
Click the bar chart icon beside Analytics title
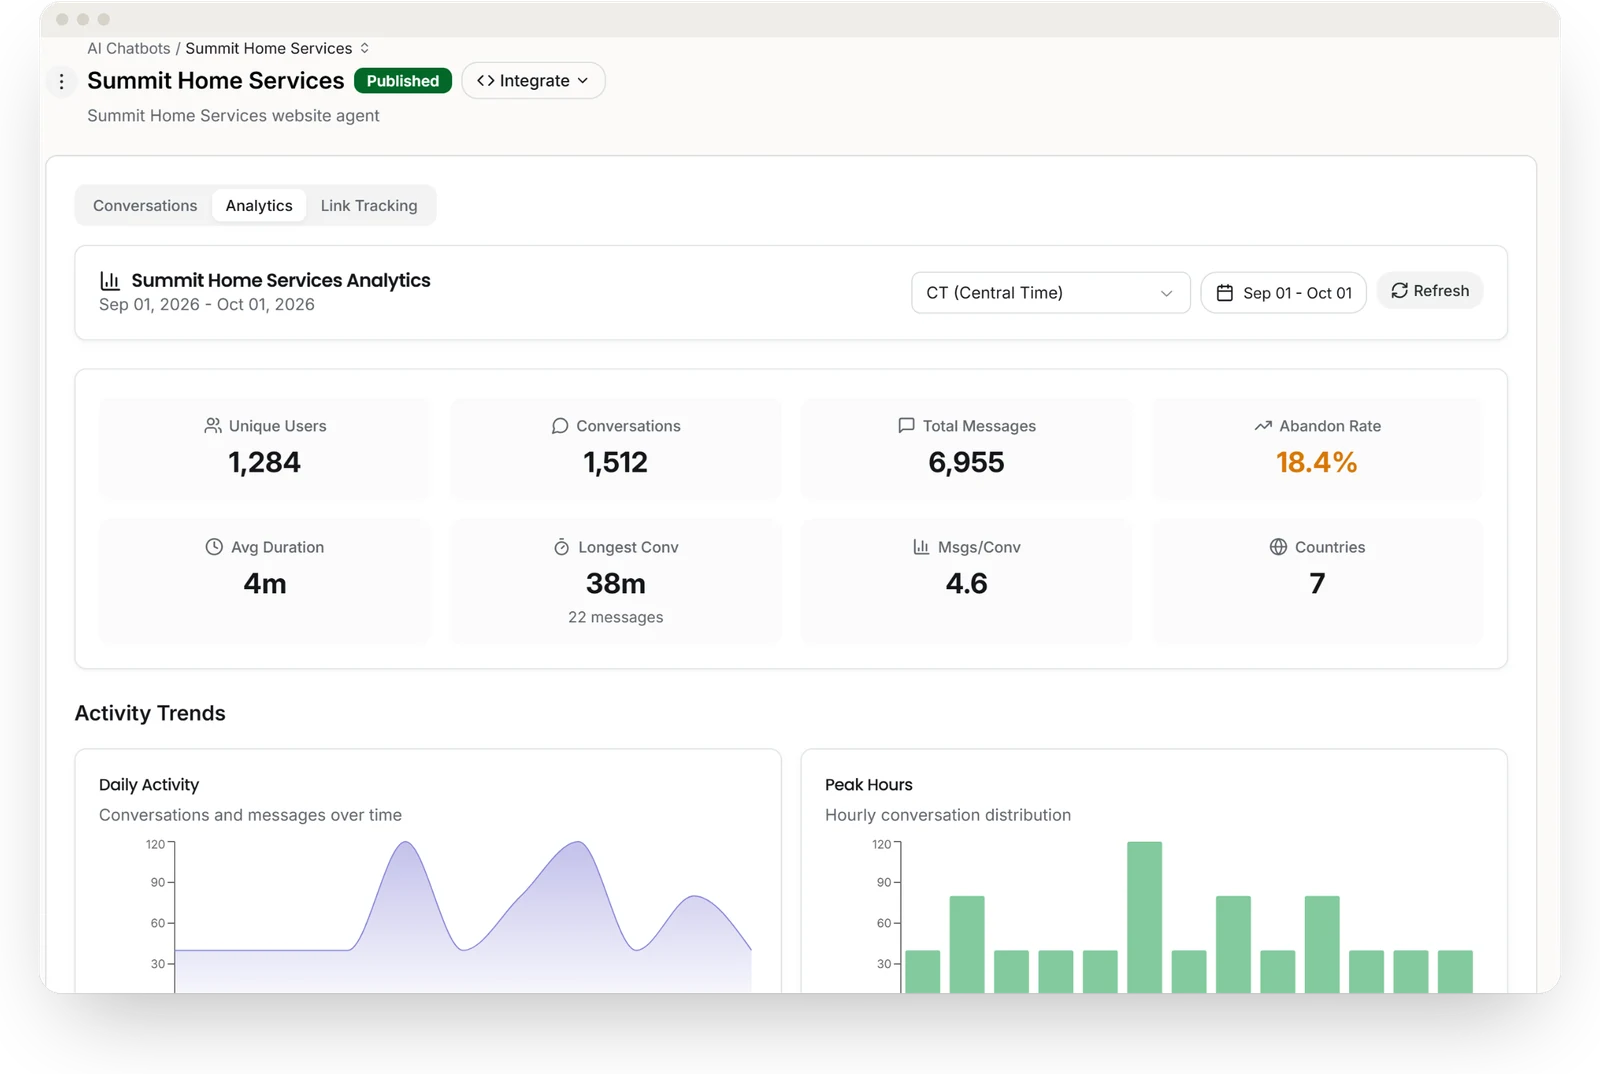(110, 281)
